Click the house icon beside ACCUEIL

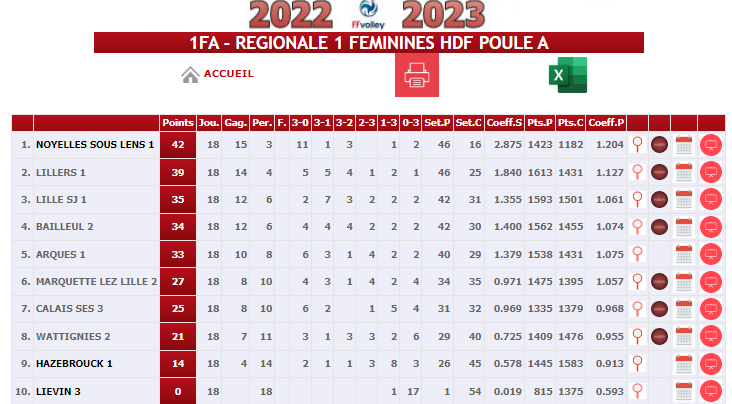[x=190, y=75]
